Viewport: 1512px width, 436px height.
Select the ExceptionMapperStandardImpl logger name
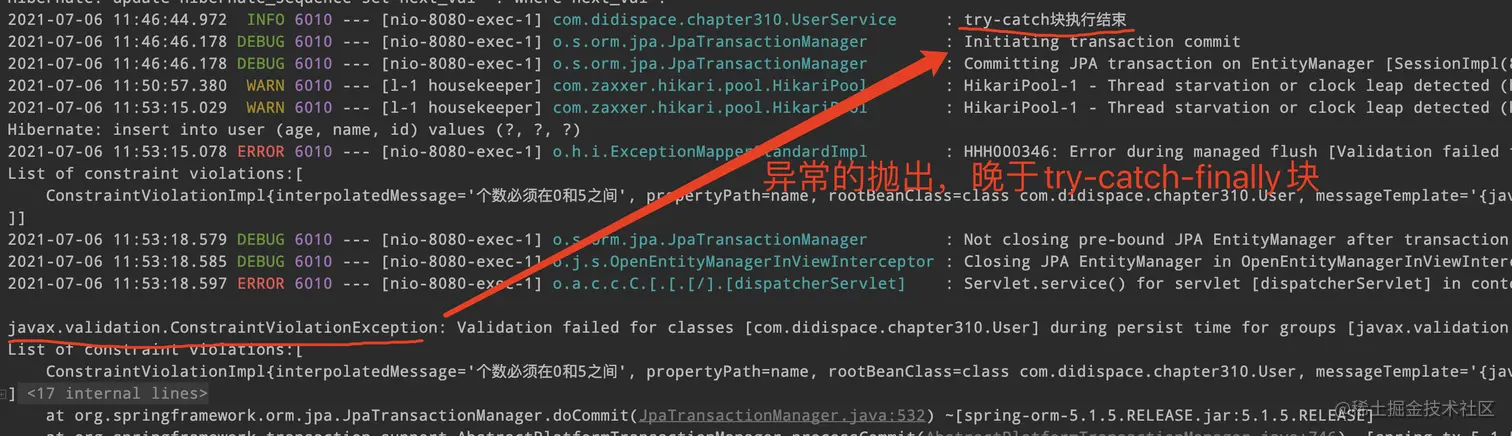click(x=710, y=152)
